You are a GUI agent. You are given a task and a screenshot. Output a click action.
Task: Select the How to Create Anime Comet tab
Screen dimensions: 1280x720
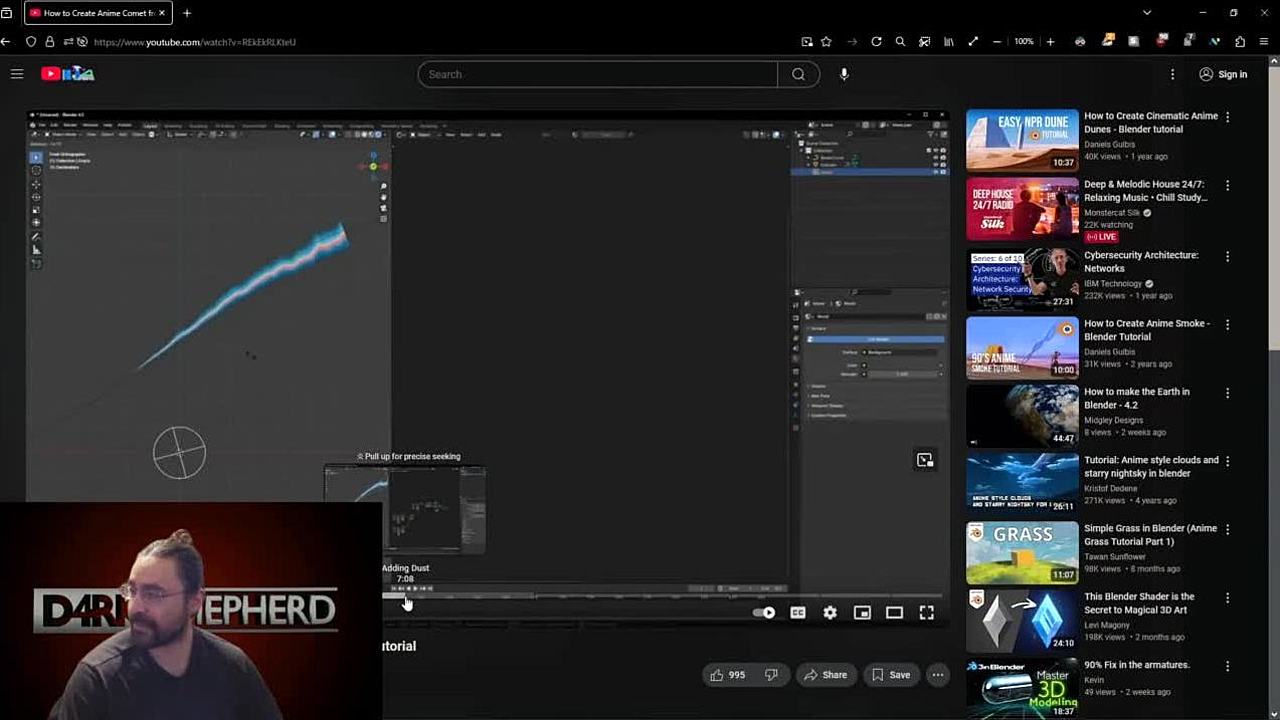pyautogui.click(x=97, y=13)
